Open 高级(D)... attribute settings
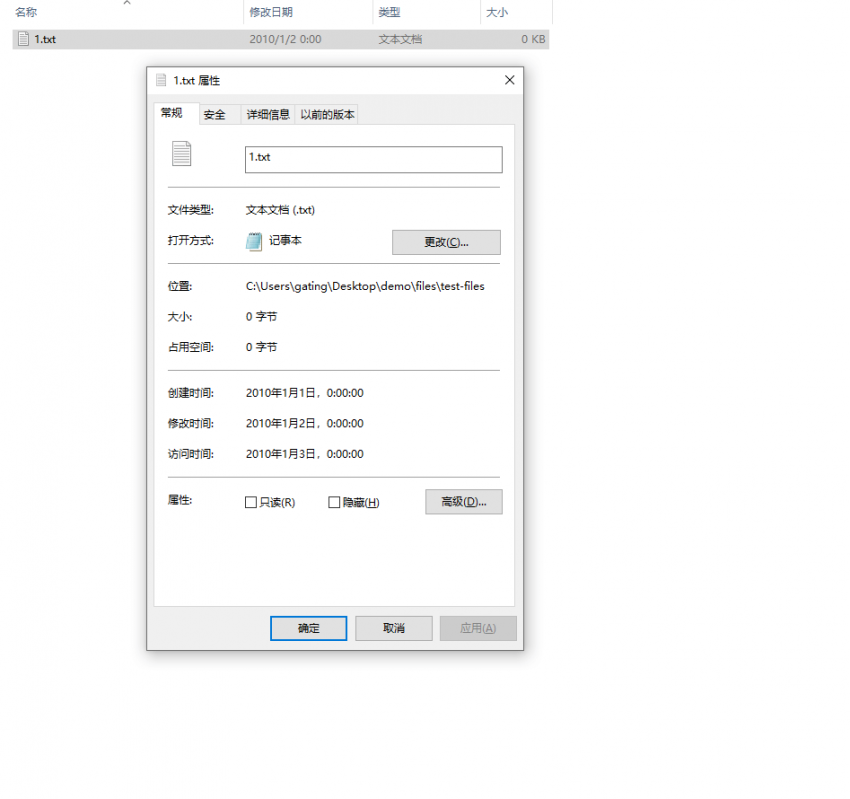Image resolution: width=850 pixels, height=799 pixels. tap(463, 502)
